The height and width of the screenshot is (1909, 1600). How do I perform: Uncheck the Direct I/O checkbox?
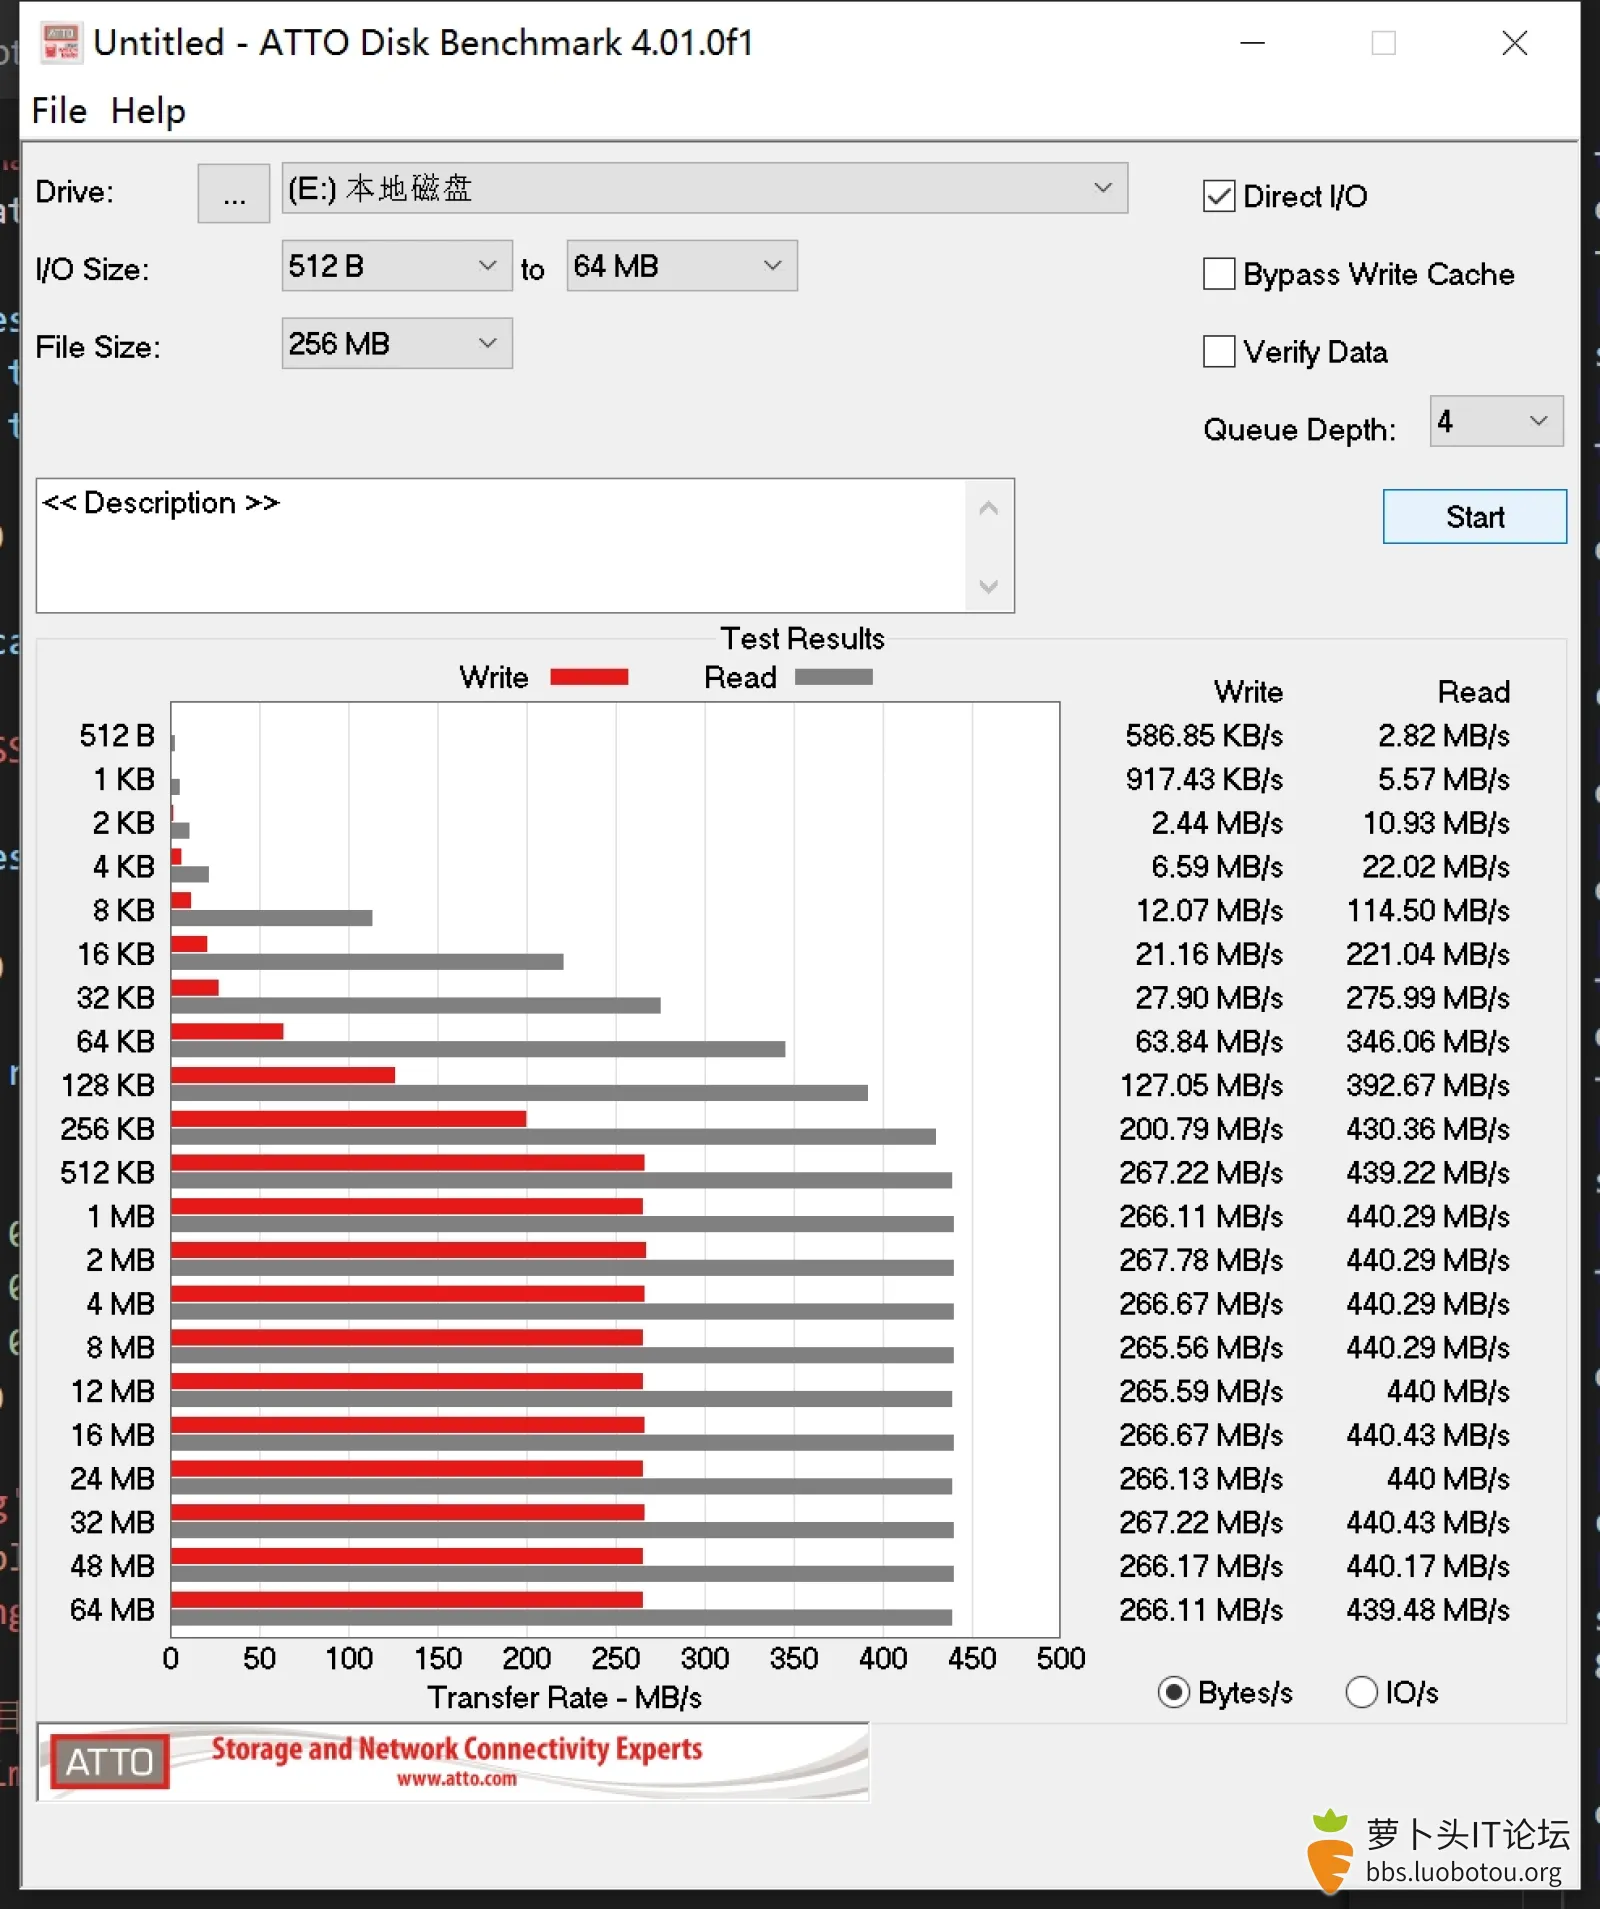click(x=1218, y=196)
